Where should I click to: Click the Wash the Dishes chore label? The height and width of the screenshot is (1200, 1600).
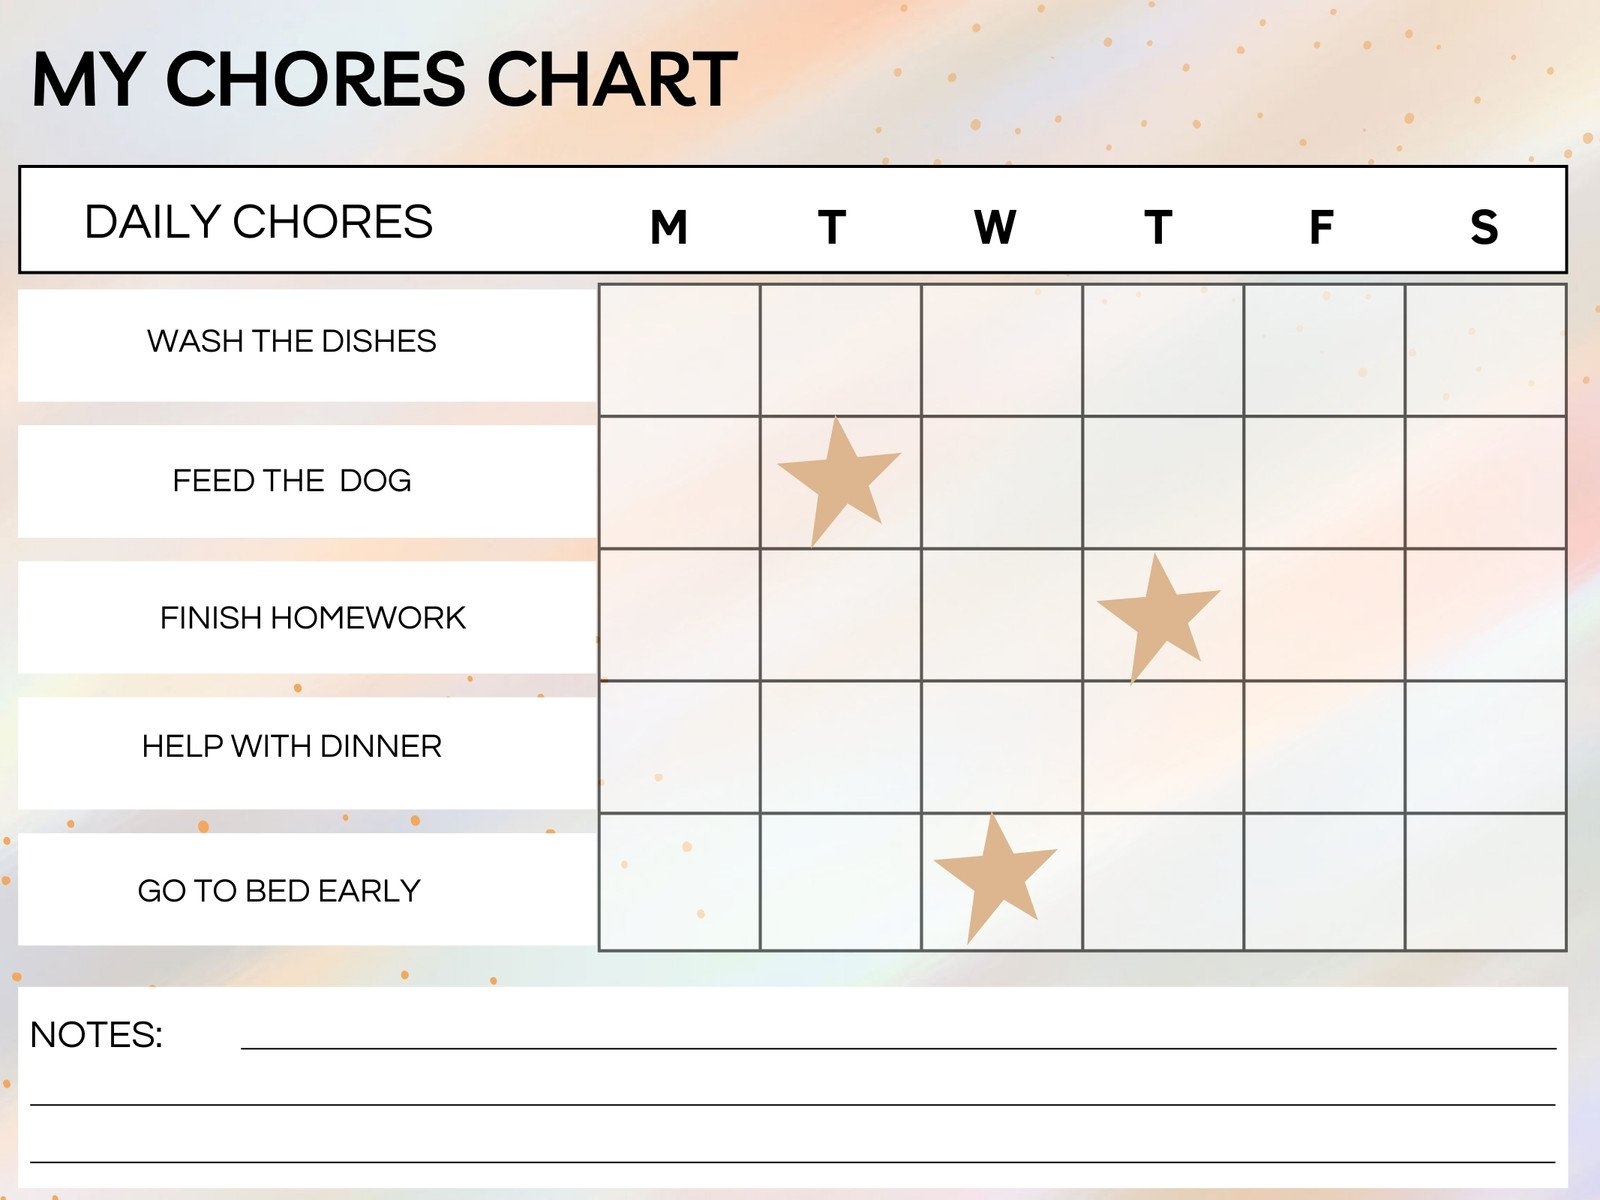[x=292, y=342]
